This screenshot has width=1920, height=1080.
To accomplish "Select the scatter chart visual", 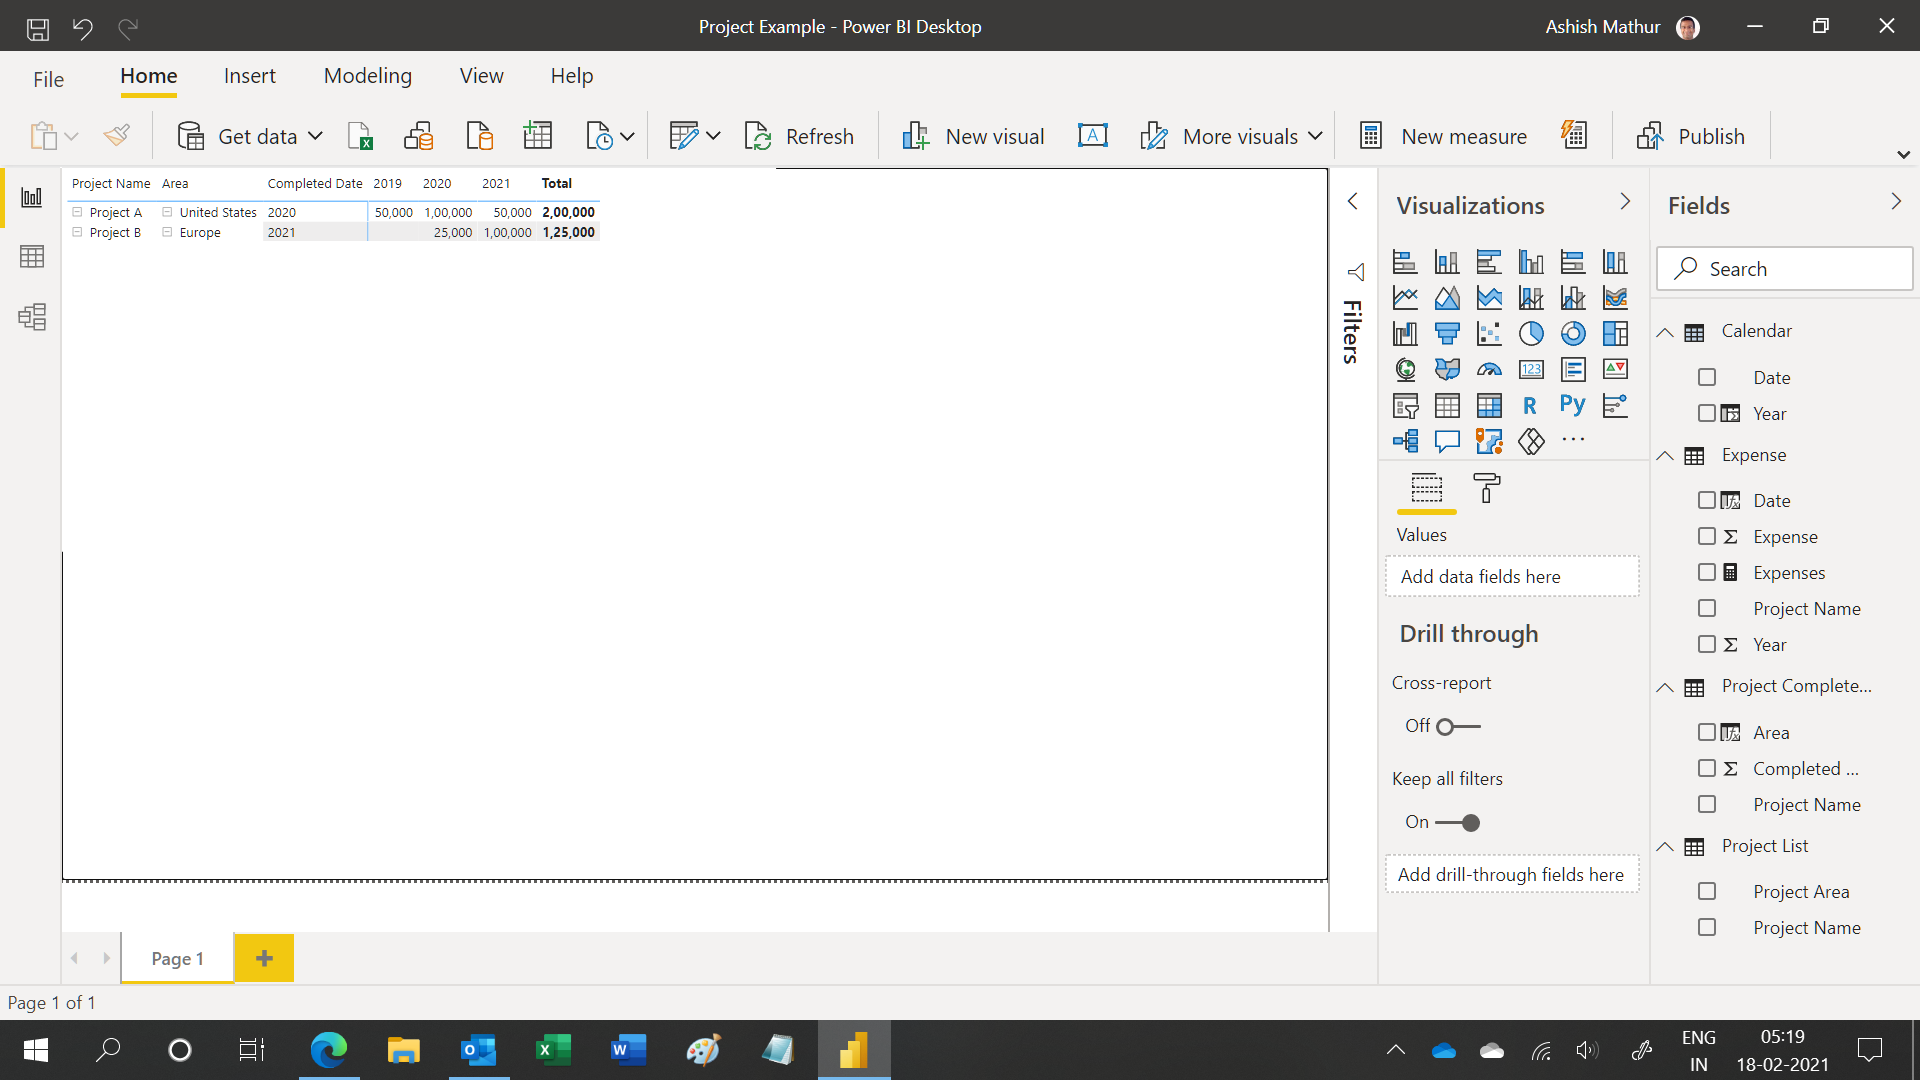I will (1489, 333).
